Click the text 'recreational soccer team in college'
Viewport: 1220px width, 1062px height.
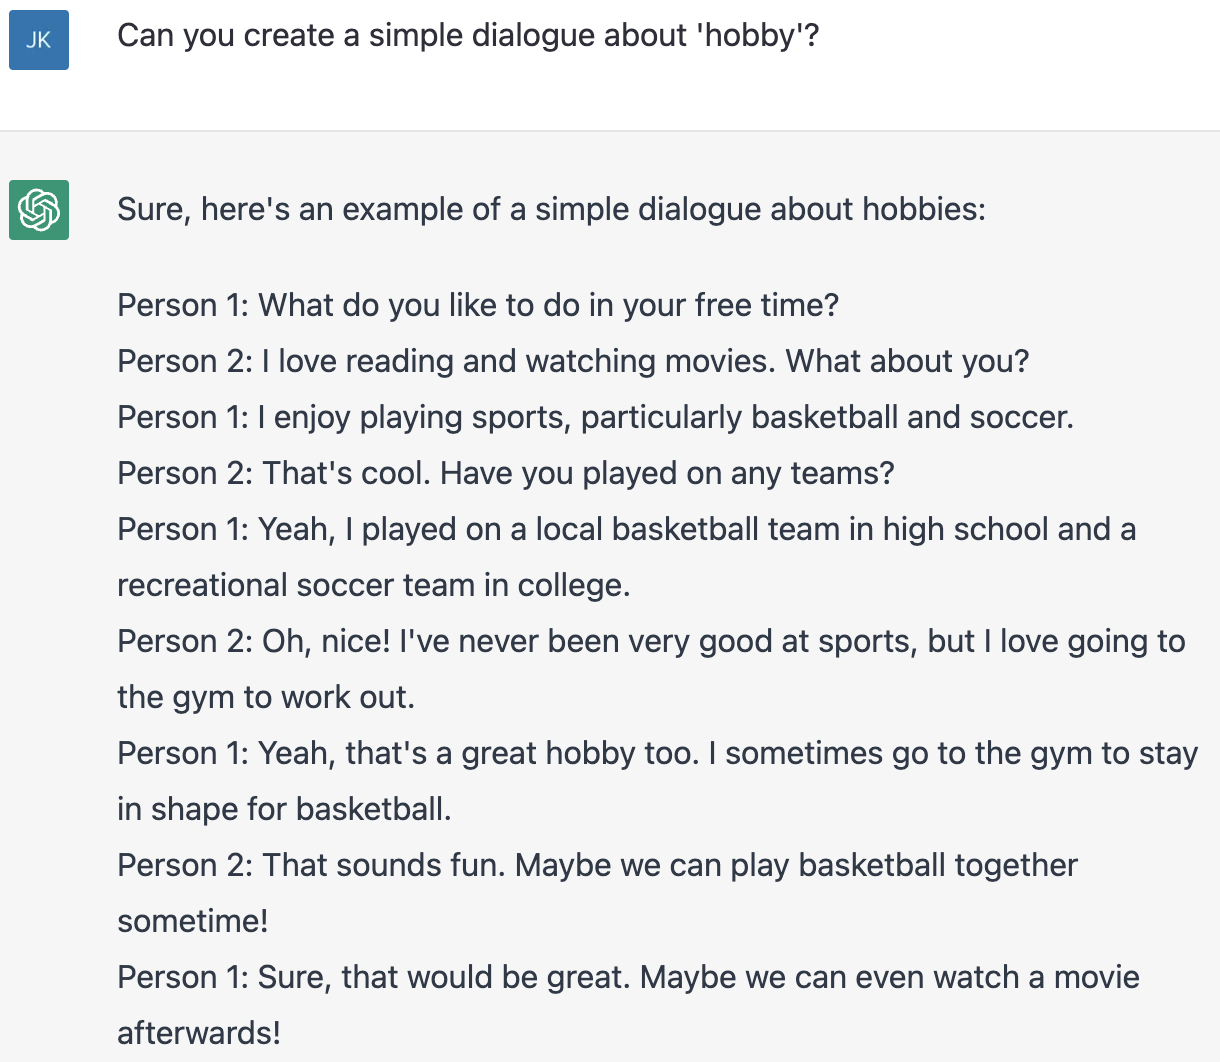pyautogui.click(x=374, y=585)
